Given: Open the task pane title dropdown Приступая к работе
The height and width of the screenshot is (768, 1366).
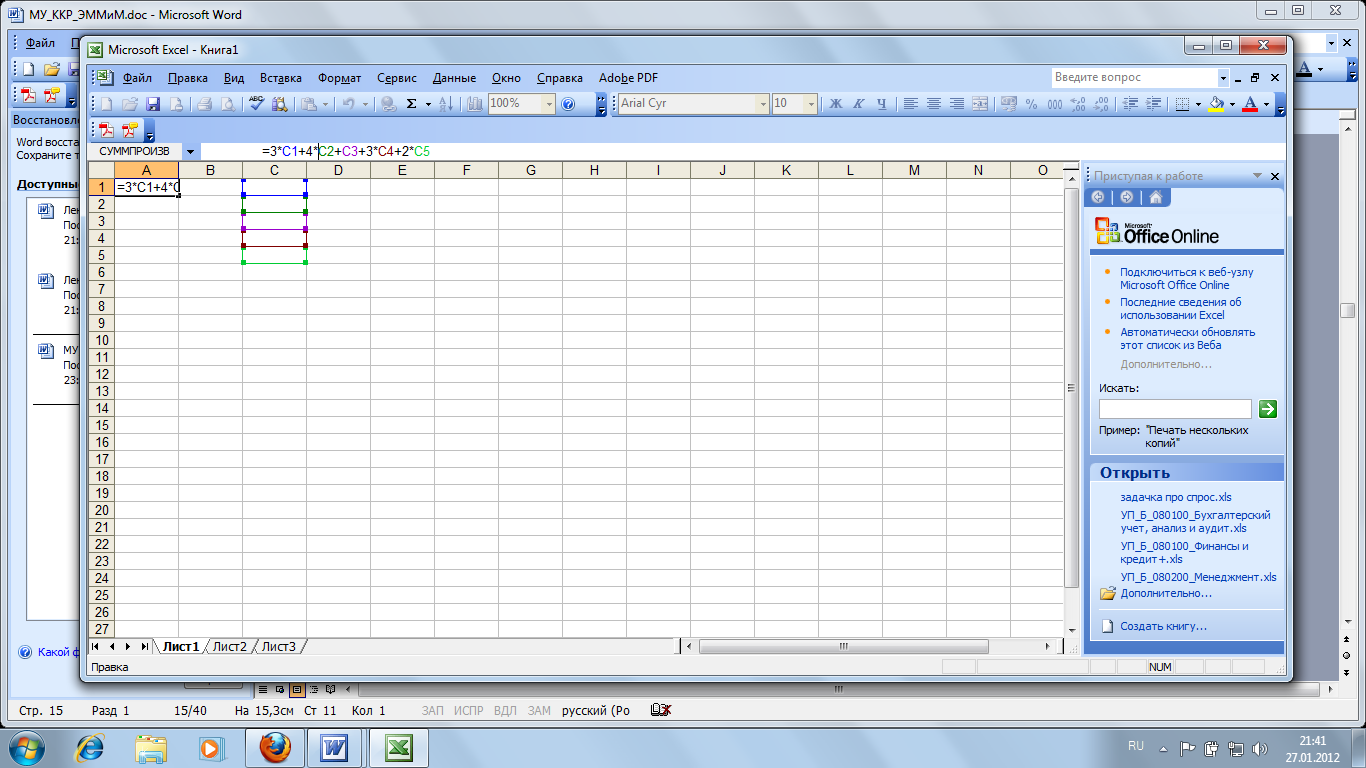Looking at the screenshot, I should click(x=1258, y=176).
